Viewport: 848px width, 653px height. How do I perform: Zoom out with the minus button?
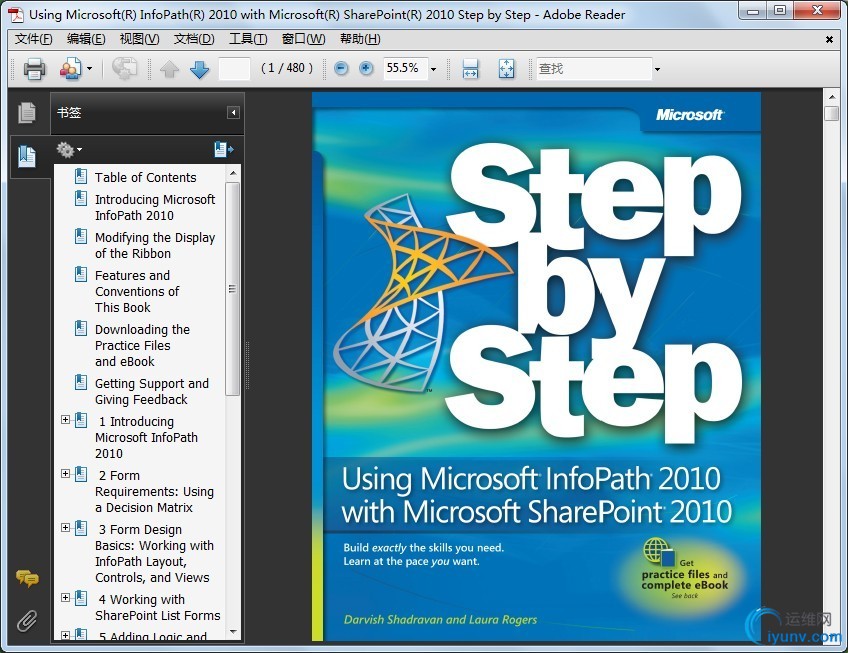[x=341, y=68]
